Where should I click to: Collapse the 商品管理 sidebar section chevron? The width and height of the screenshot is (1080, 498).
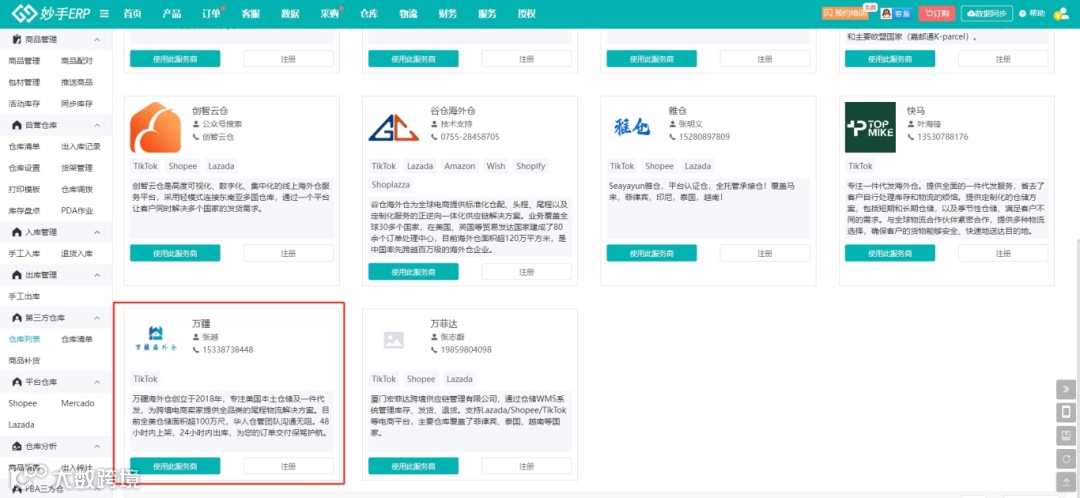click(97, 40)
